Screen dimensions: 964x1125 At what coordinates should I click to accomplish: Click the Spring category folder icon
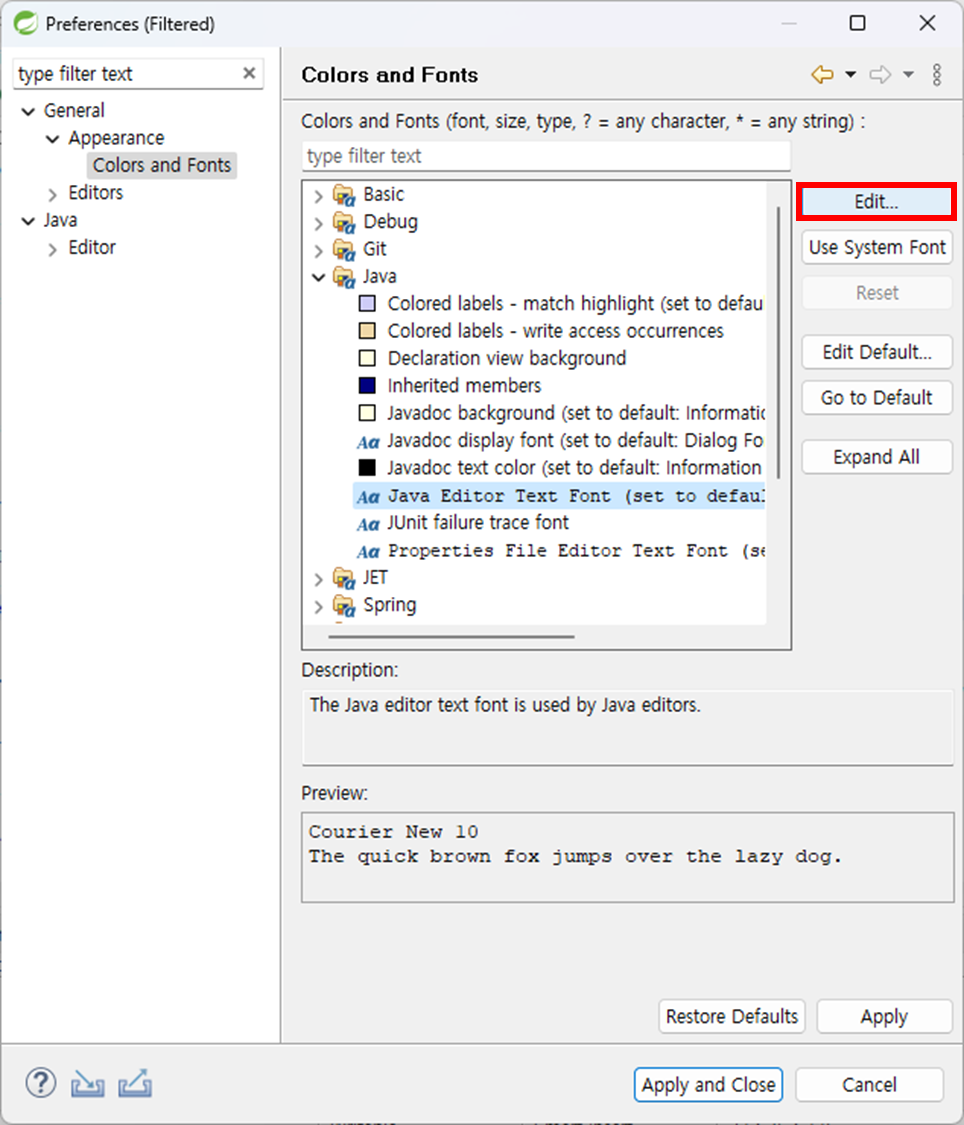(344, 606)
